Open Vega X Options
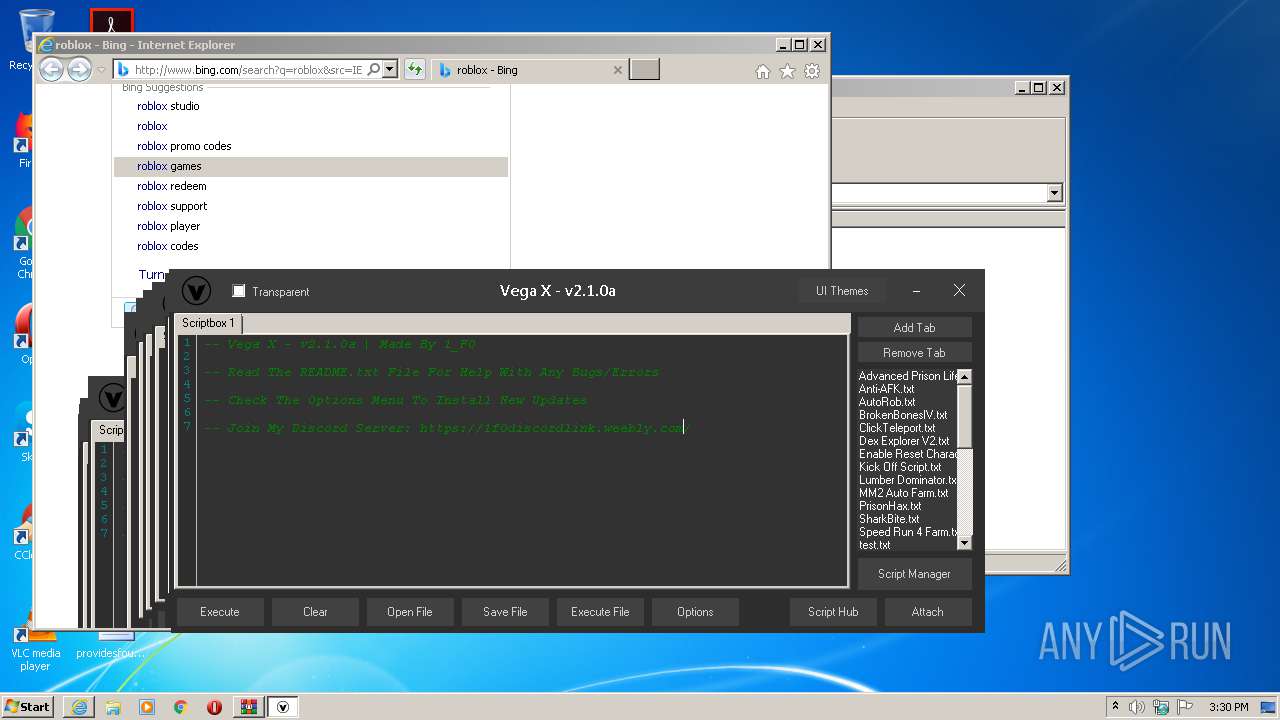This screenshot has width=1280, height=720. [x=695, y=612]
